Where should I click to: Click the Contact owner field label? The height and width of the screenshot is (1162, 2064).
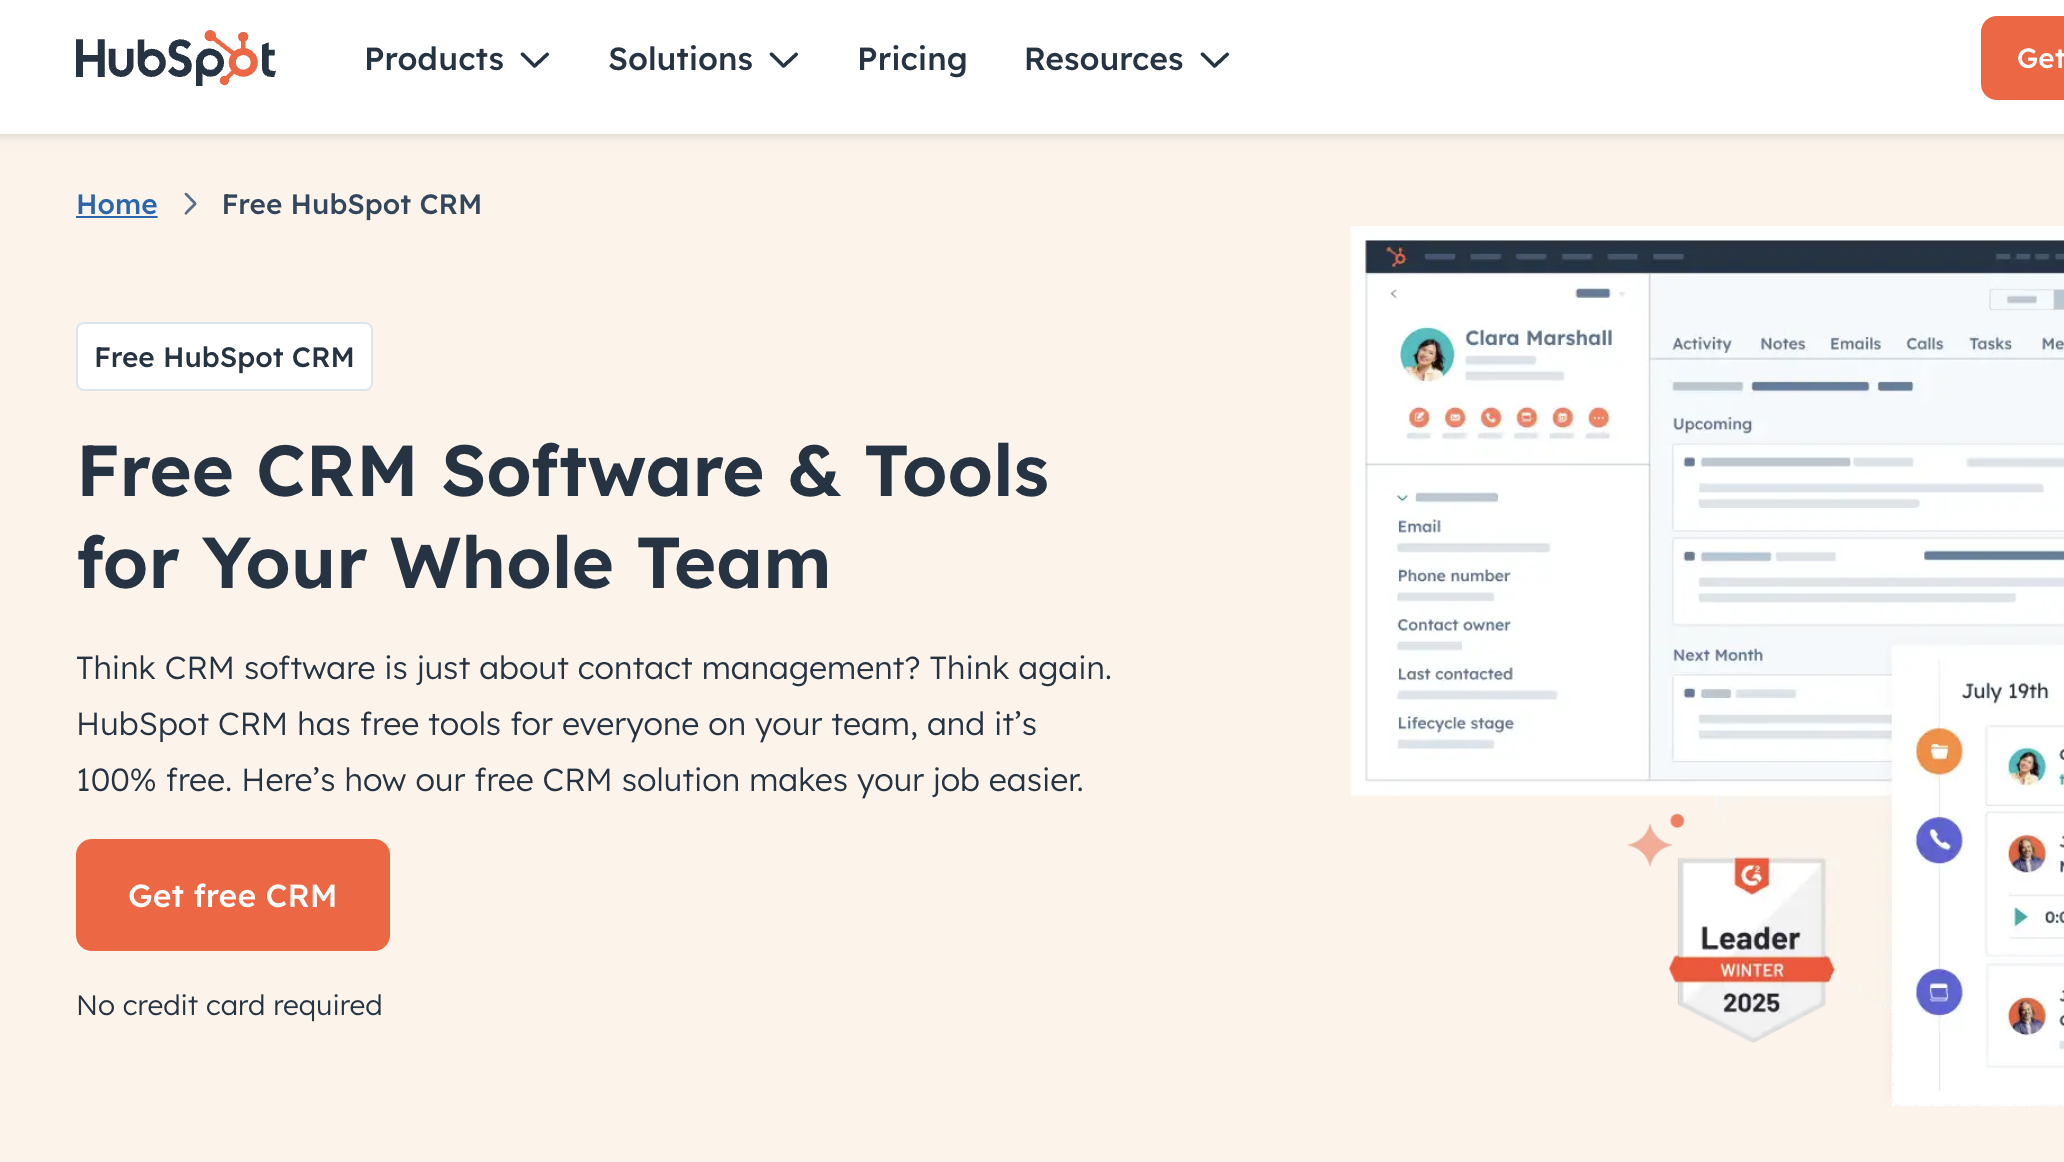point(1454,624)
